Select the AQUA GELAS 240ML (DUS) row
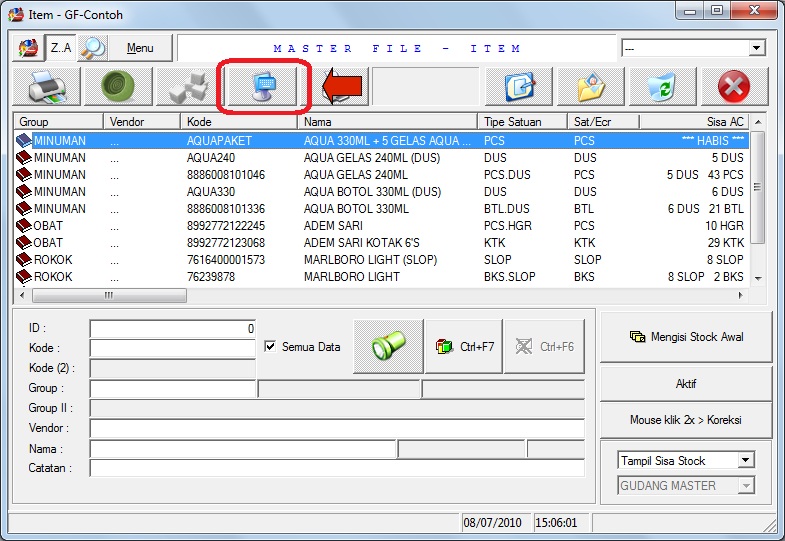Image resolution: width=785 pixels, height=541 pixels. coord(381,158)
